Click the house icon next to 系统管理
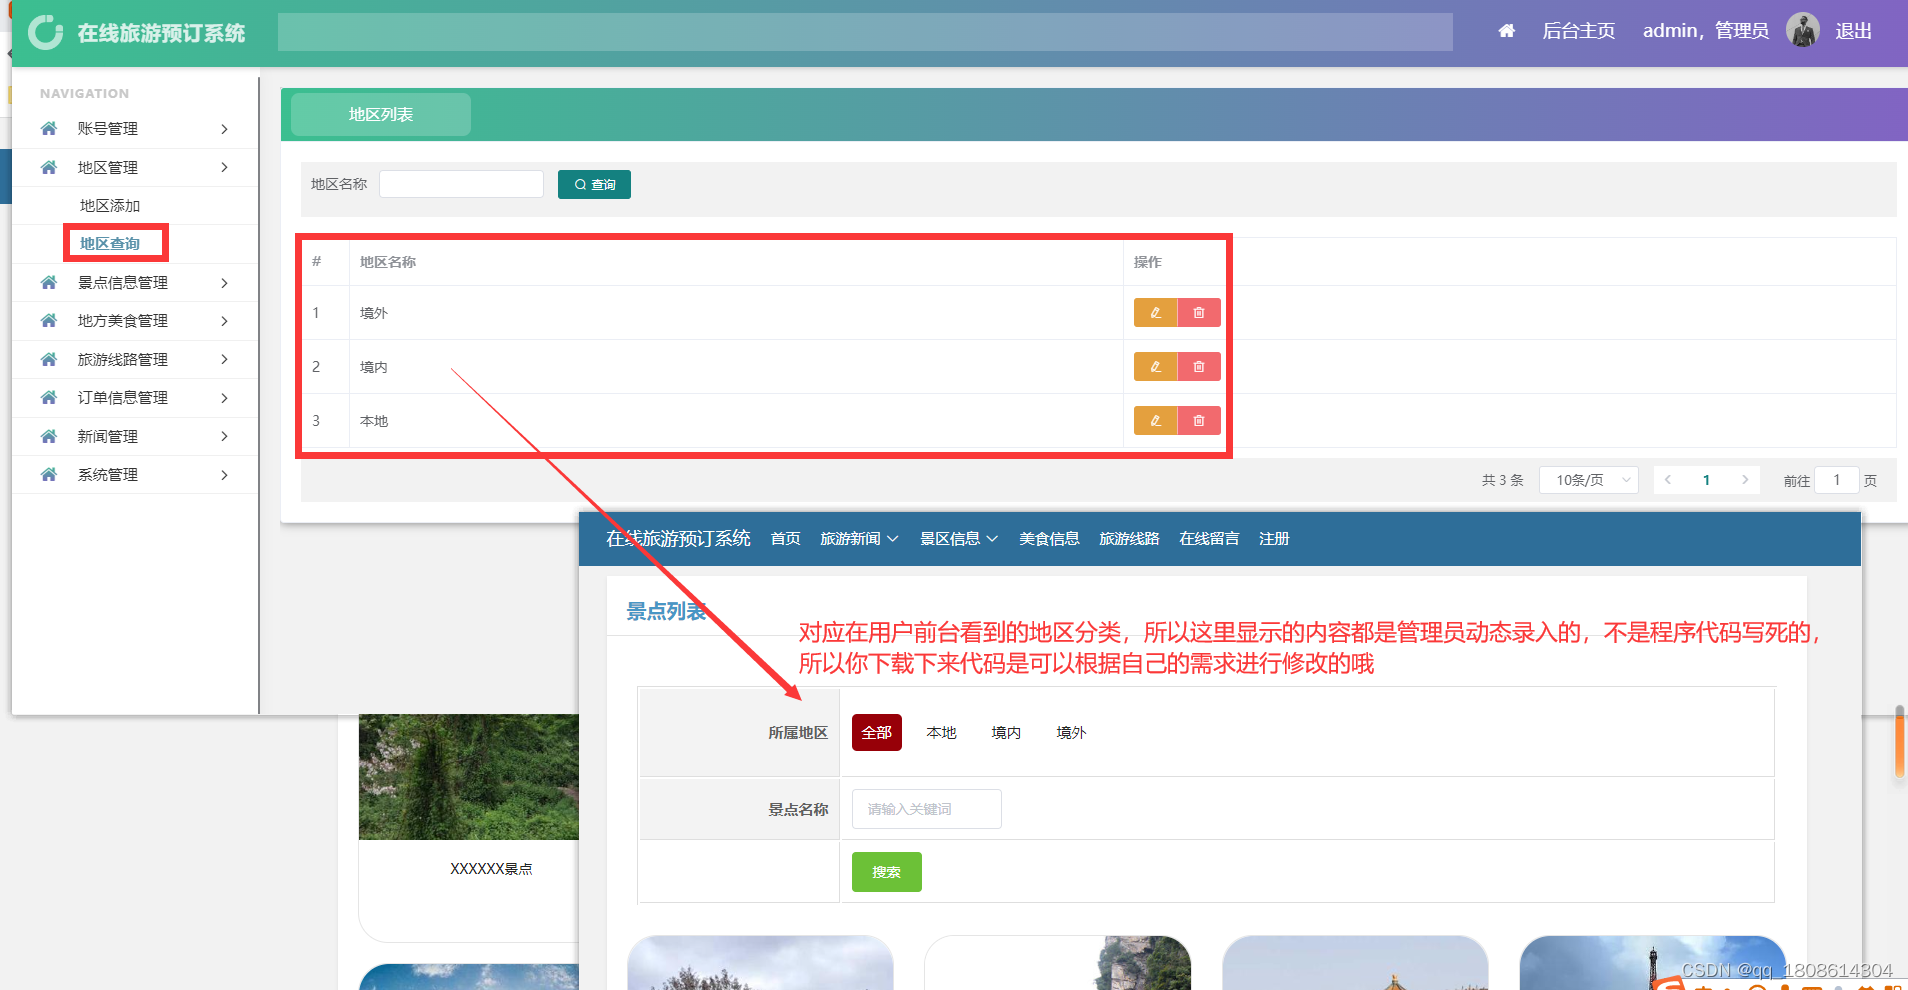The width and height of the screenshot is (1908, 990). click(48, 474)
